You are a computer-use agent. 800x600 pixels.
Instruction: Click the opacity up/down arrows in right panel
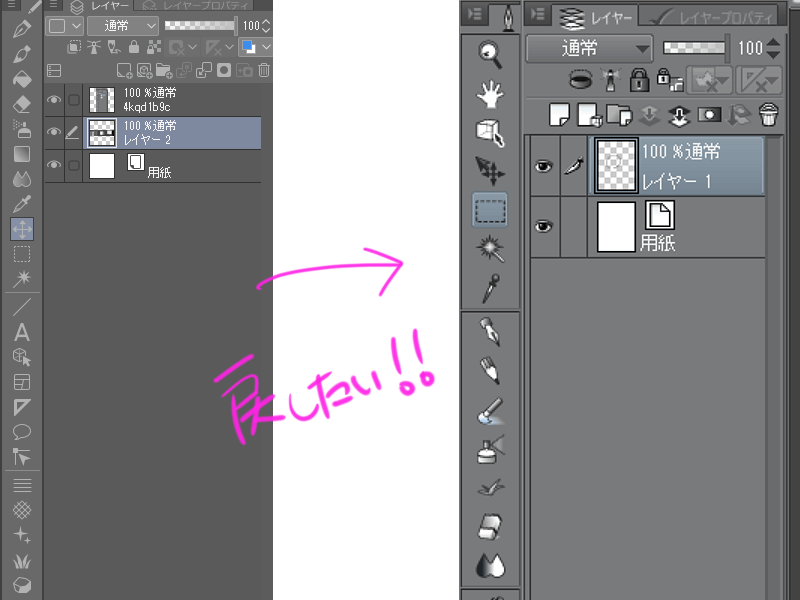[x=773, y=48]
